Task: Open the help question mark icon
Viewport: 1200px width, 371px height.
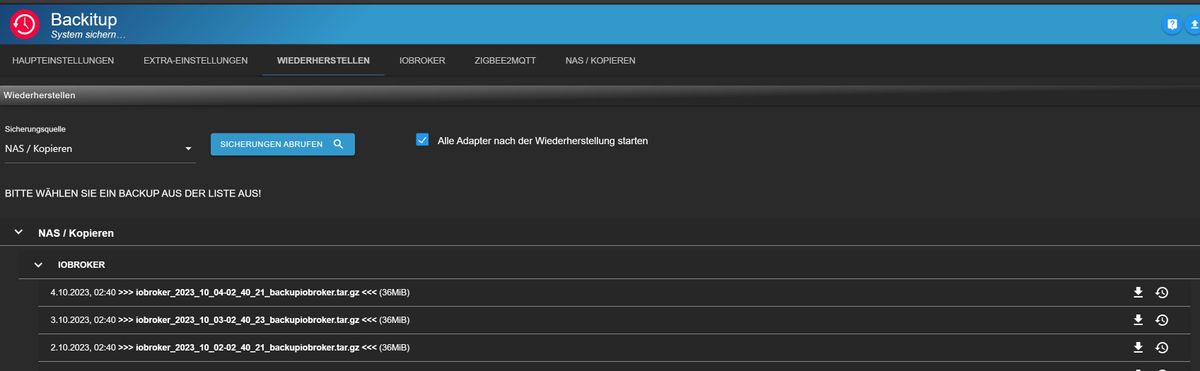Action: pyautogui.click(x=1171, y=24)
